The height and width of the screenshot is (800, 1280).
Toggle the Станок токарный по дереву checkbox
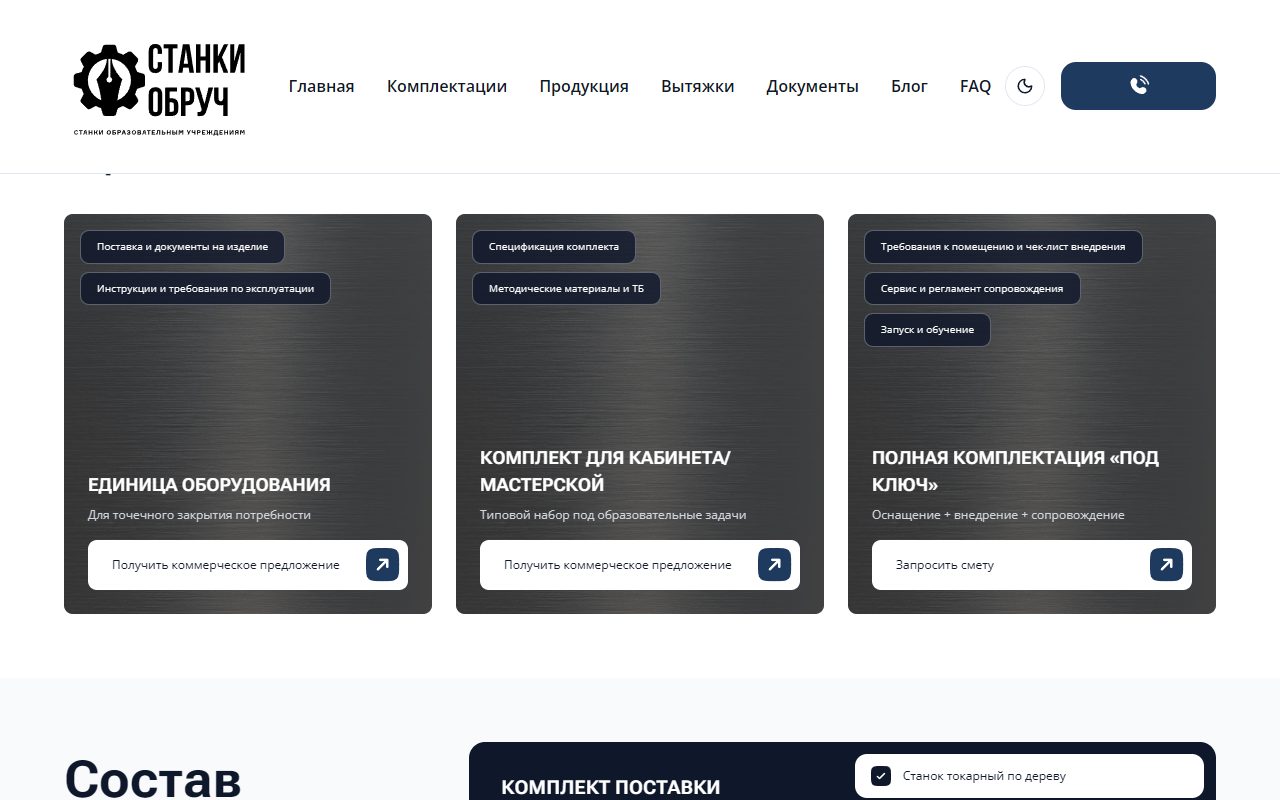point(881,776)
